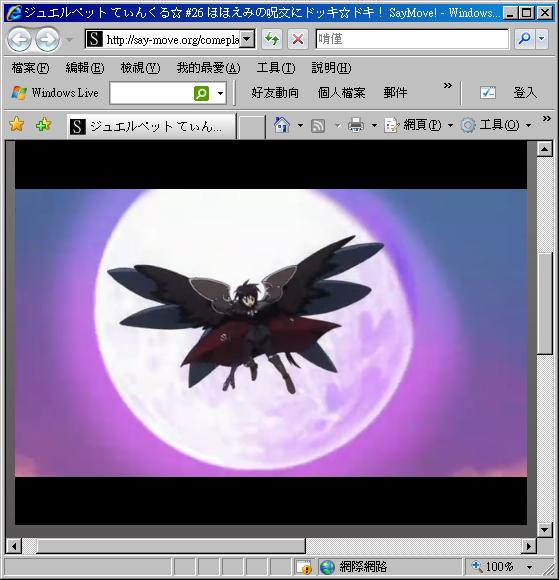
Task: Expand the zoom level dropdown arrow
Action: 529,567
